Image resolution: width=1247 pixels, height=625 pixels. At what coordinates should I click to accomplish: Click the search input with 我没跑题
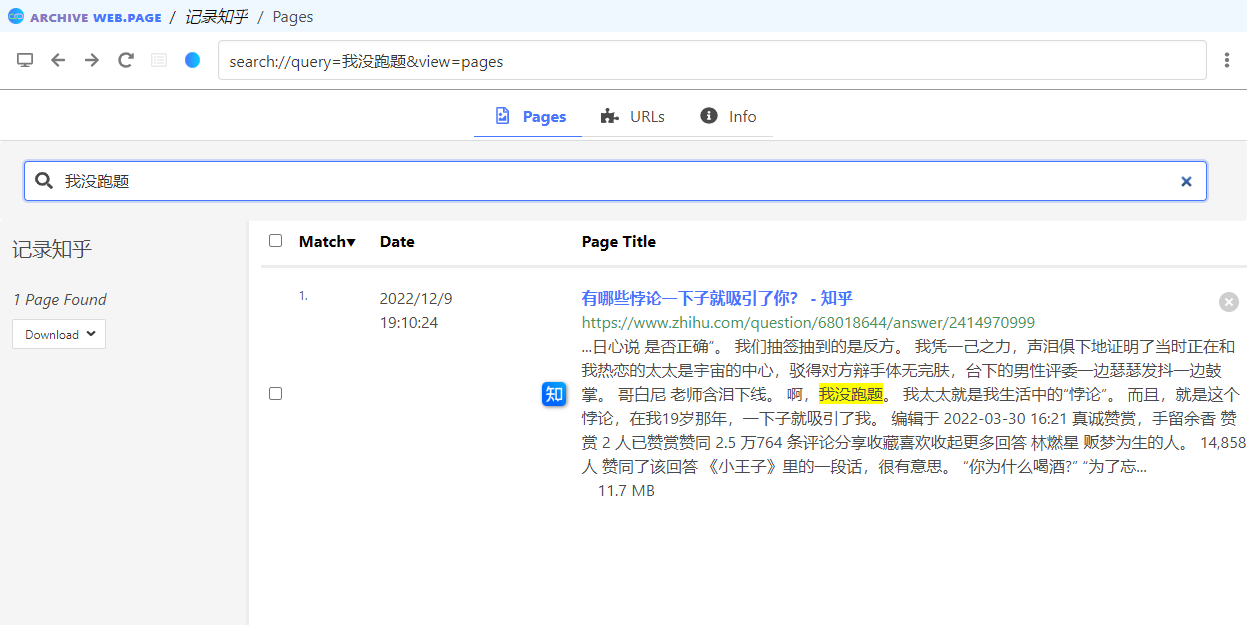pos(600,181)
